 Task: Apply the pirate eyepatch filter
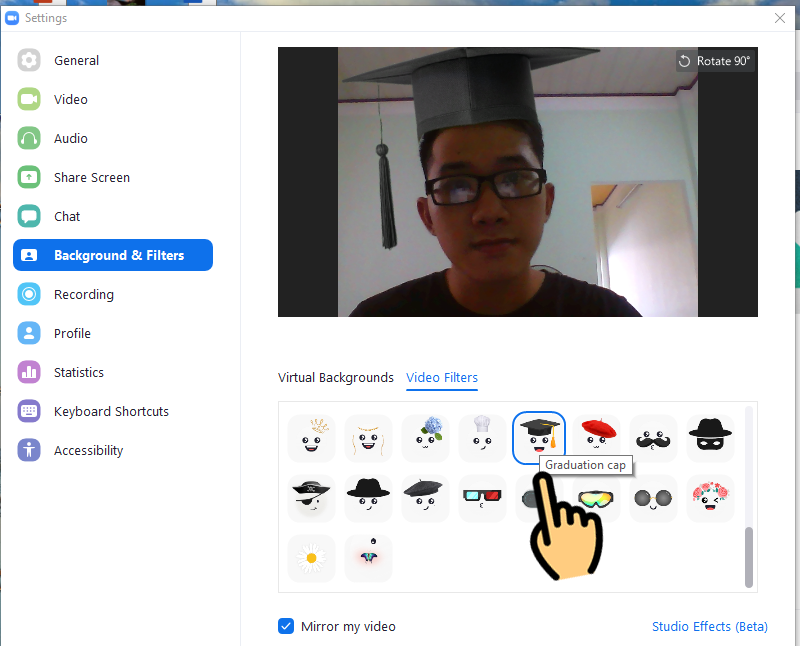point(311,497)
